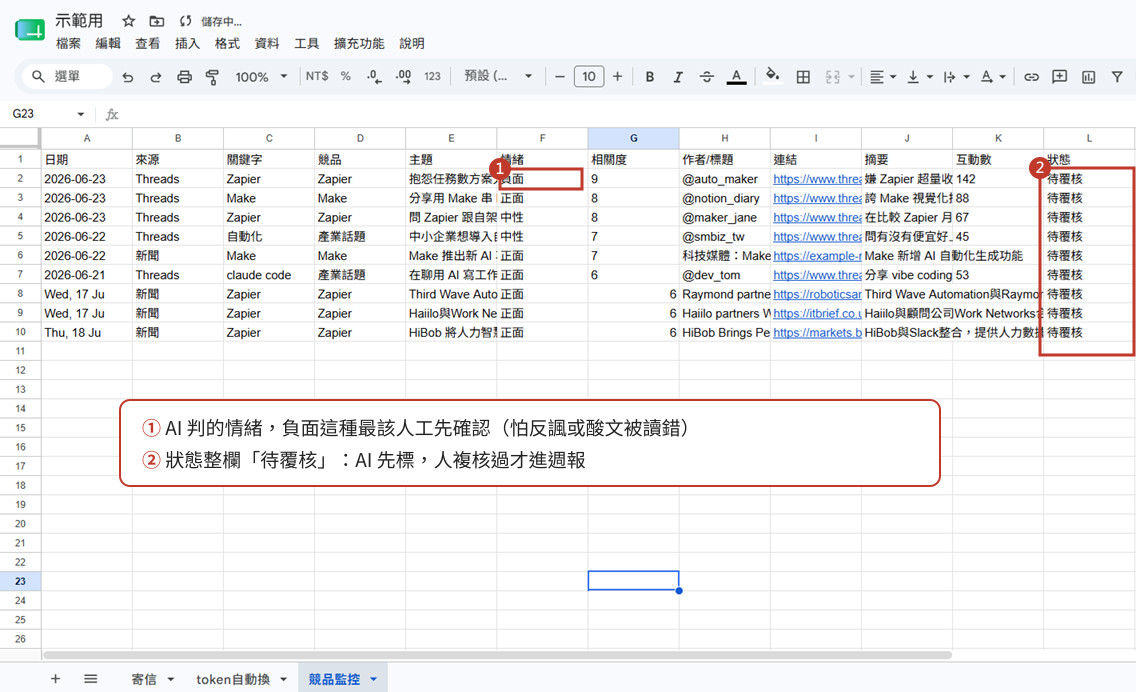Screen dimensions: 1136x692
Task: Open the 說明 menu
Action: tap(412, 43)
